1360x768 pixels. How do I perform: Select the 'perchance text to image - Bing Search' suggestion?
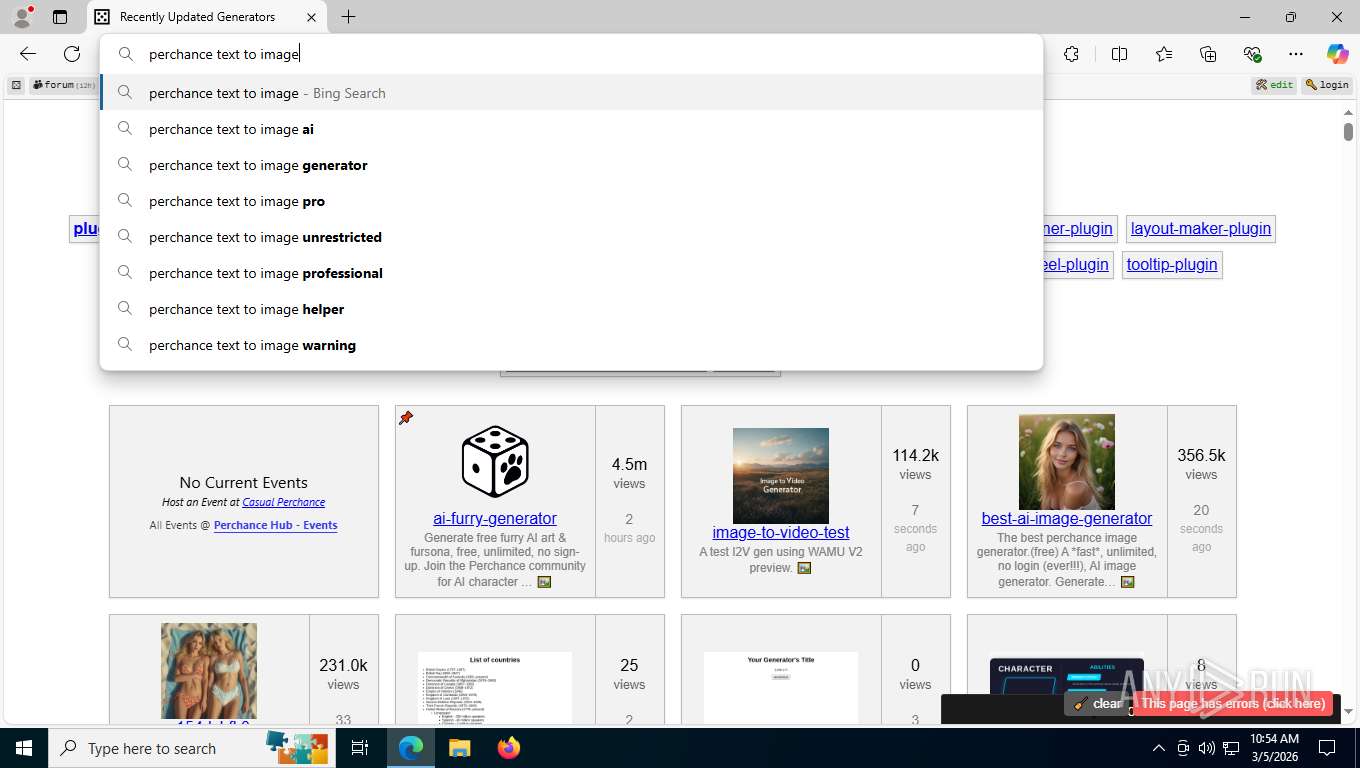(571, 93)
